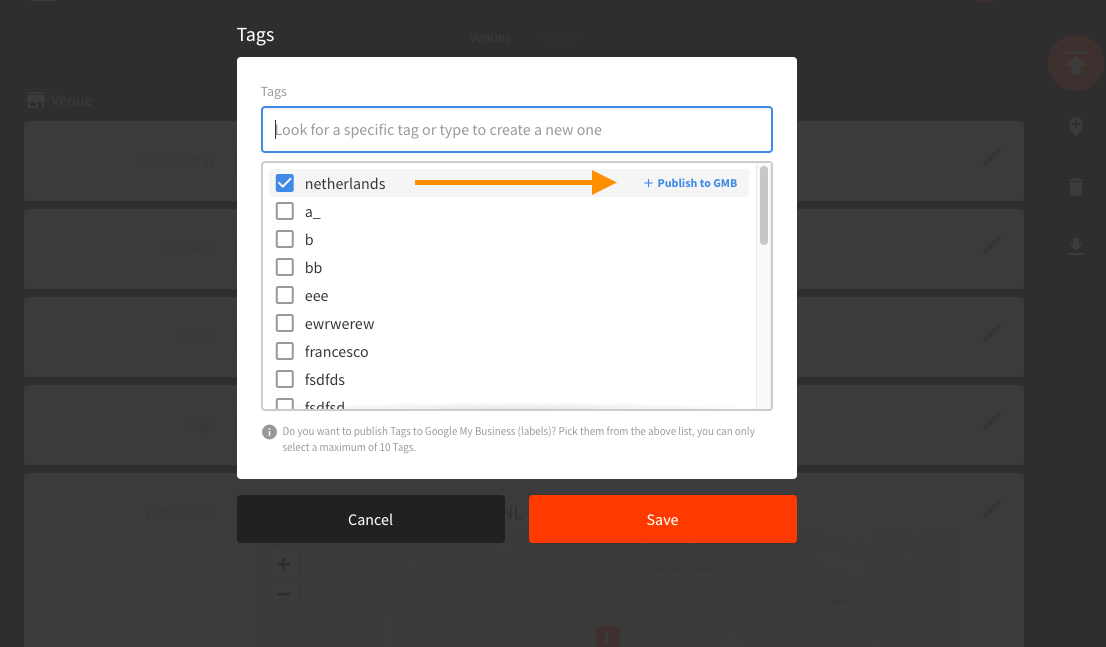
Task: Click the info icon below tag list
Action: pyautogui.click(x=269, y=432)
